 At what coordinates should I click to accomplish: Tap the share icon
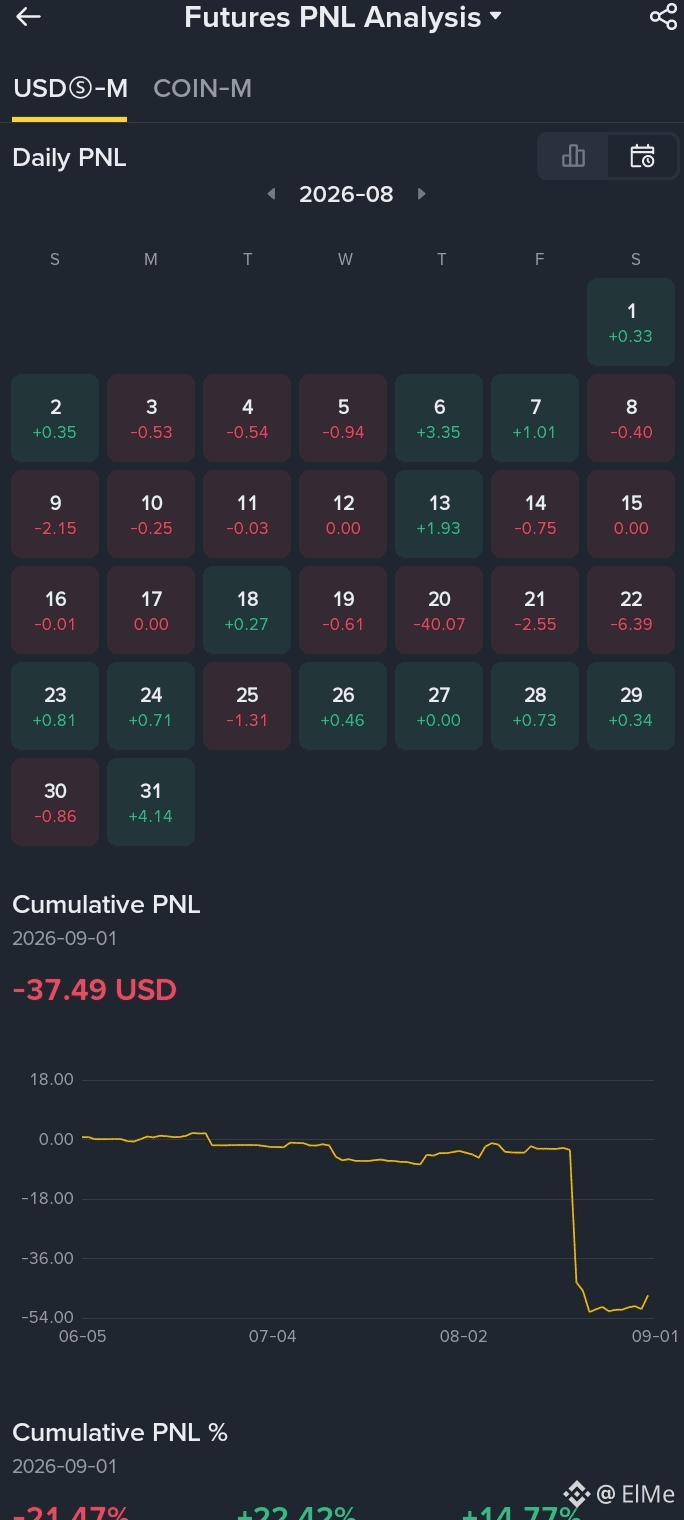tap(663, 17)
